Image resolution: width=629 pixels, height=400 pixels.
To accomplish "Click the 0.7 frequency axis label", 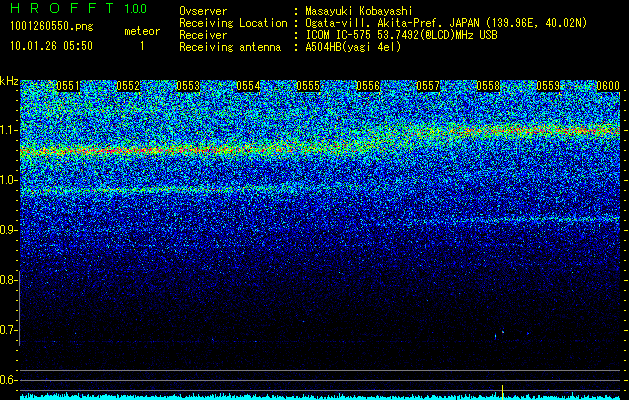I will point(9,330).
